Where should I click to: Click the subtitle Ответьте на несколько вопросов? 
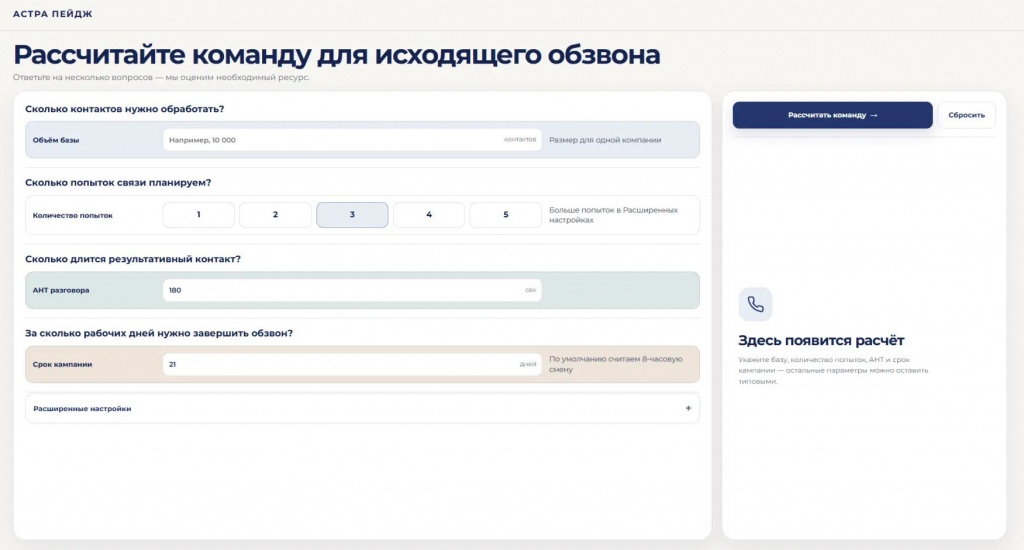[161, 77]
